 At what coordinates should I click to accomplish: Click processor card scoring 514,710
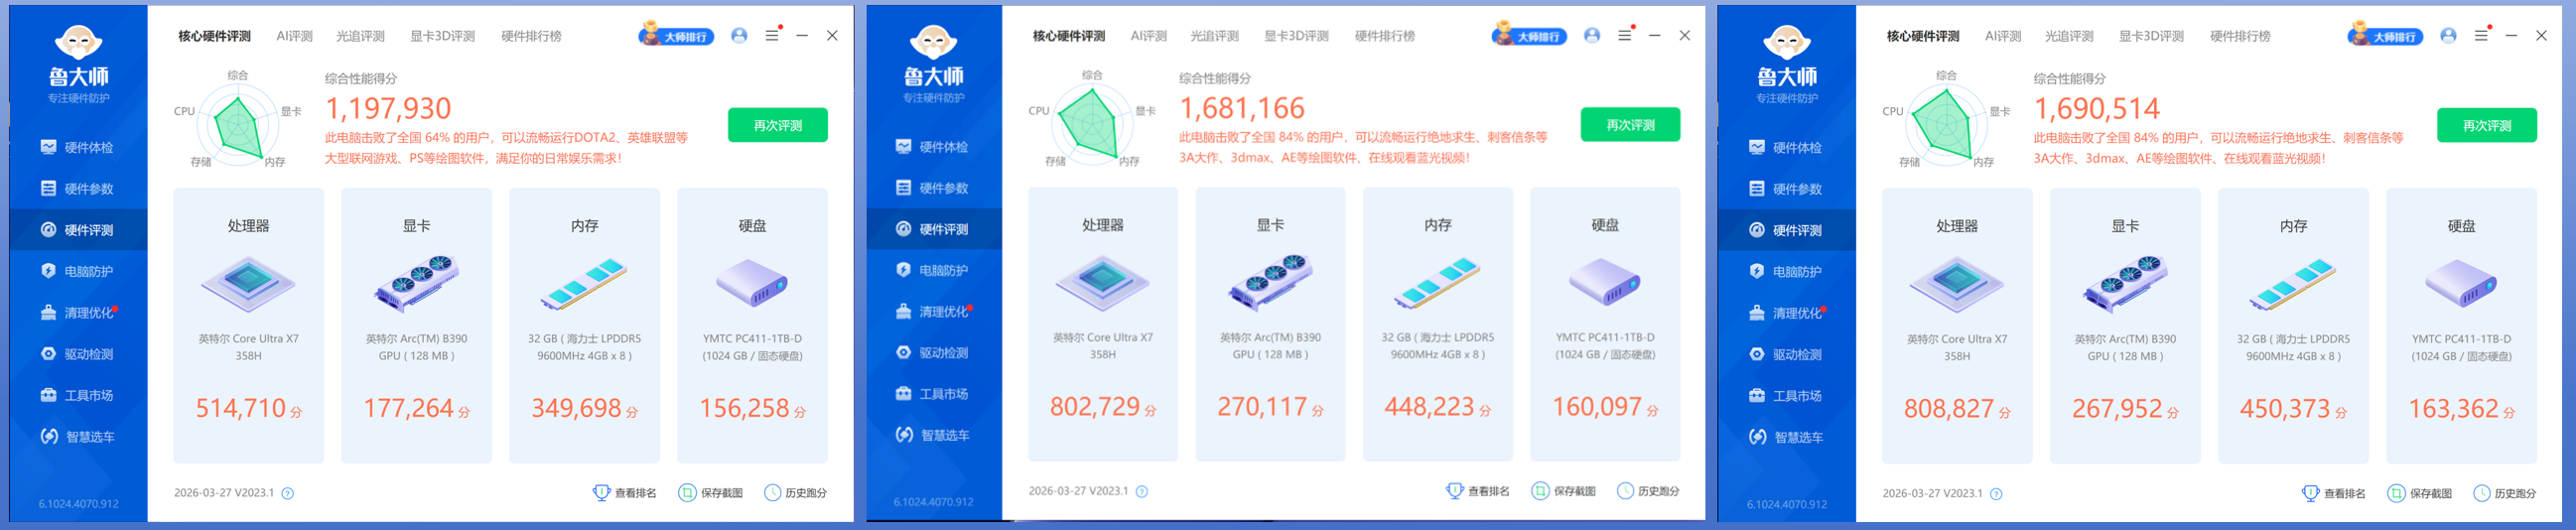tap(248, 325)
